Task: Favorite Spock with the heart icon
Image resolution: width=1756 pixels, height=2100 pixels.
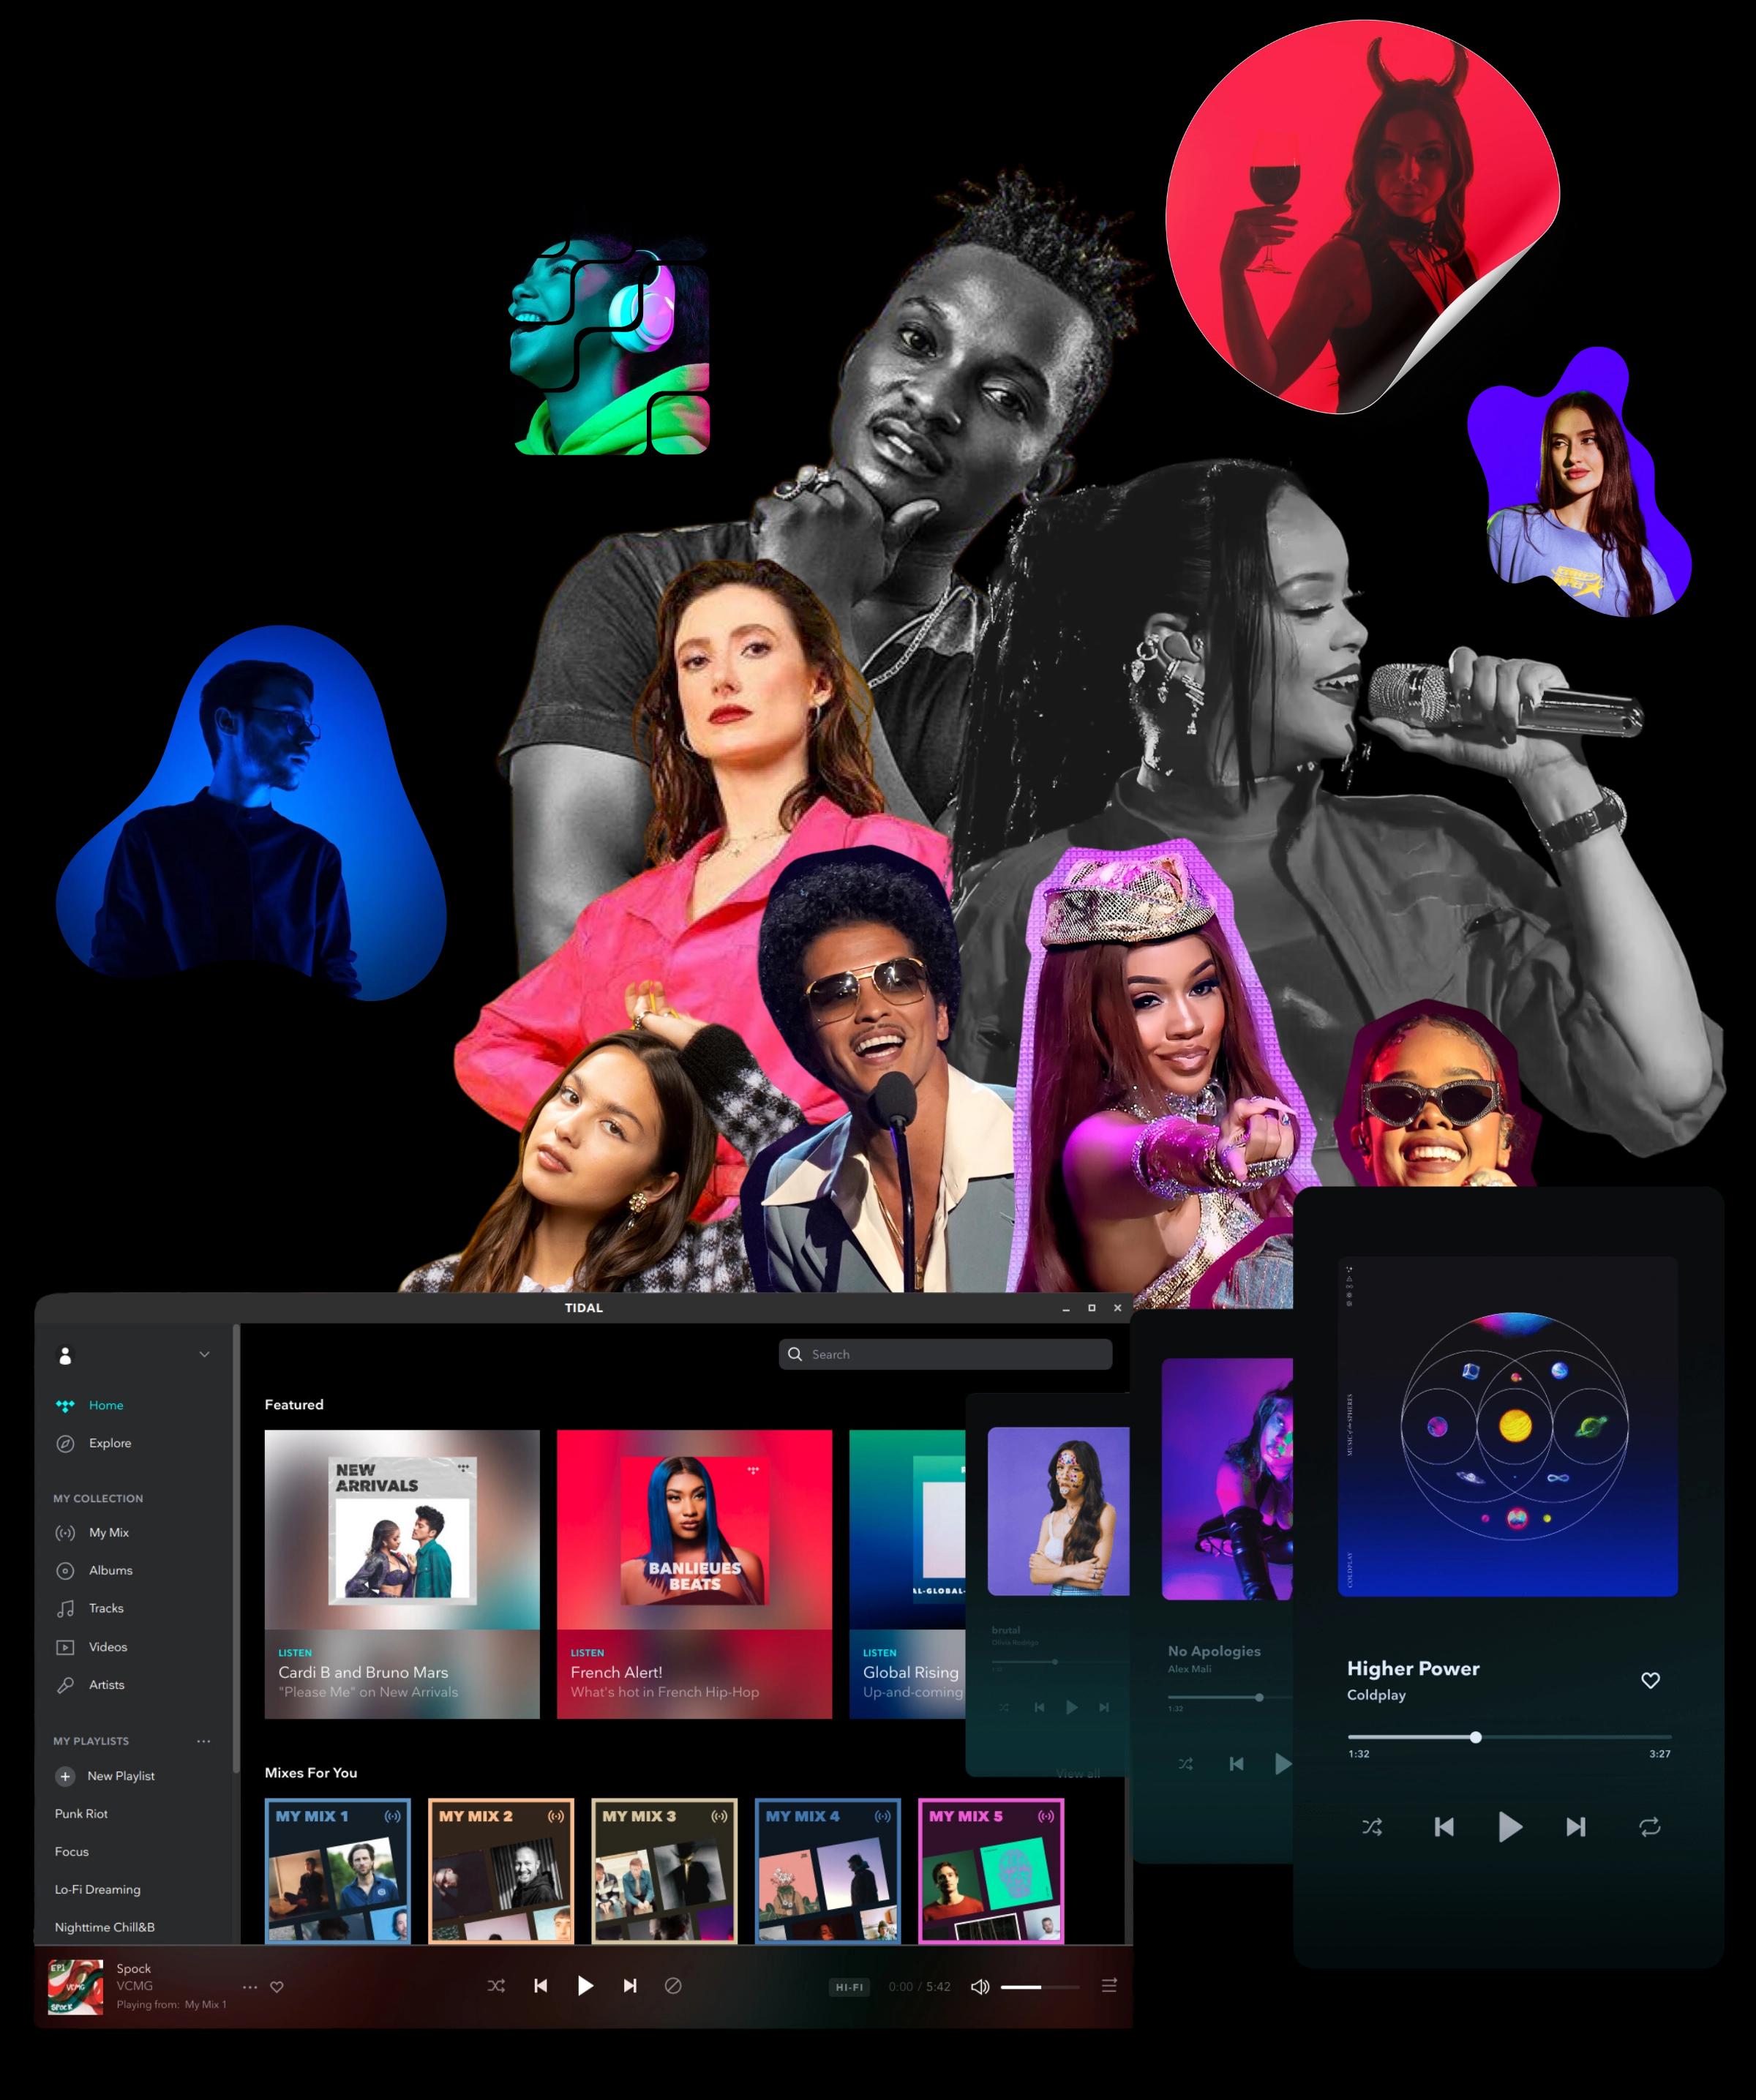Action: (277, 1987)
